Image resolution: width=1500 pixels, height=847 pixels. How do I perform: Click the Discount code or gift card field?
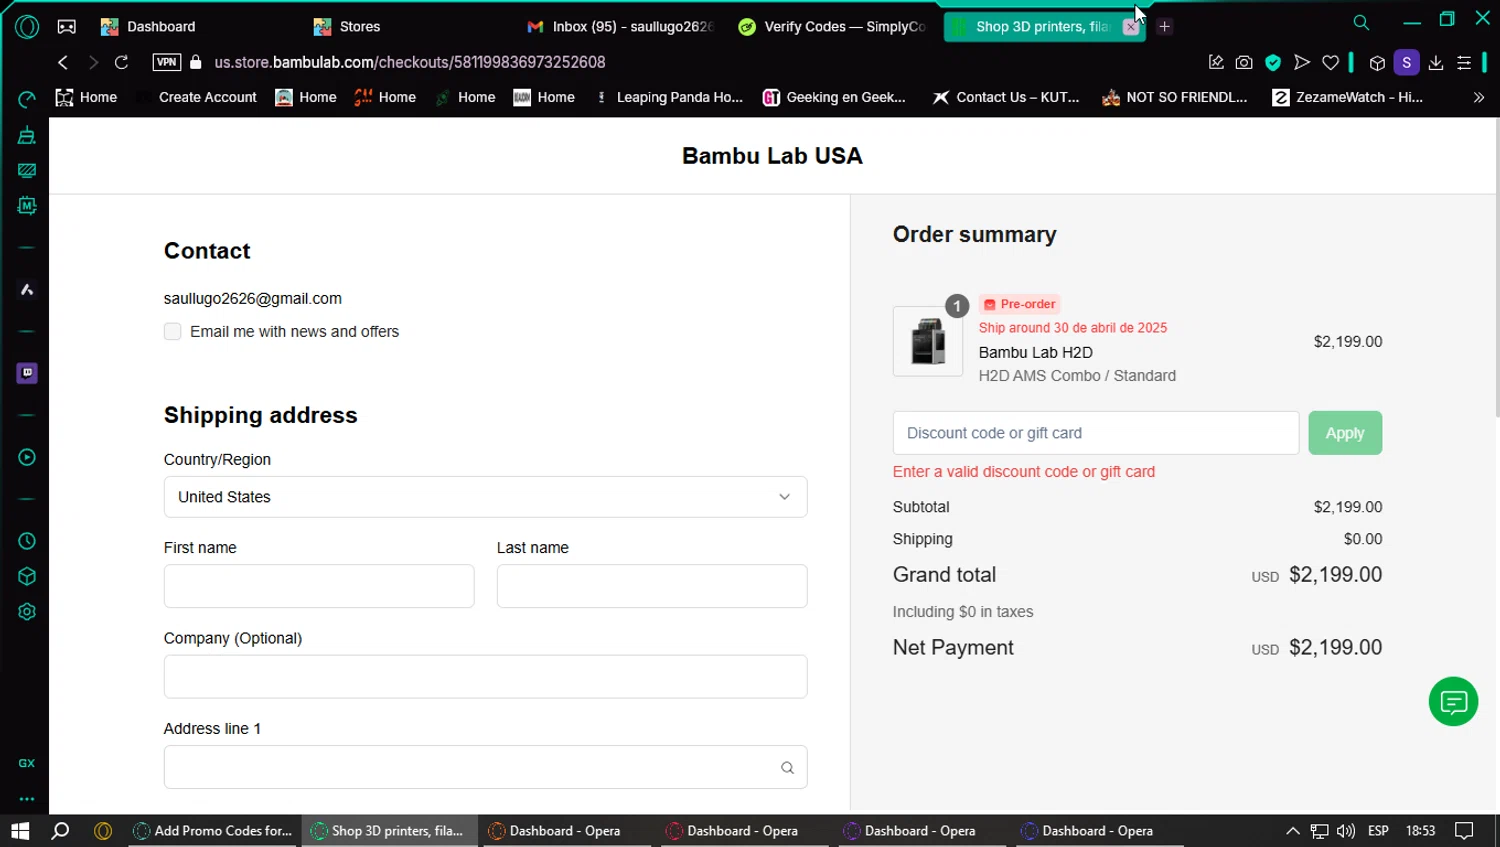pyautogui.click(x=1095, y=433)
